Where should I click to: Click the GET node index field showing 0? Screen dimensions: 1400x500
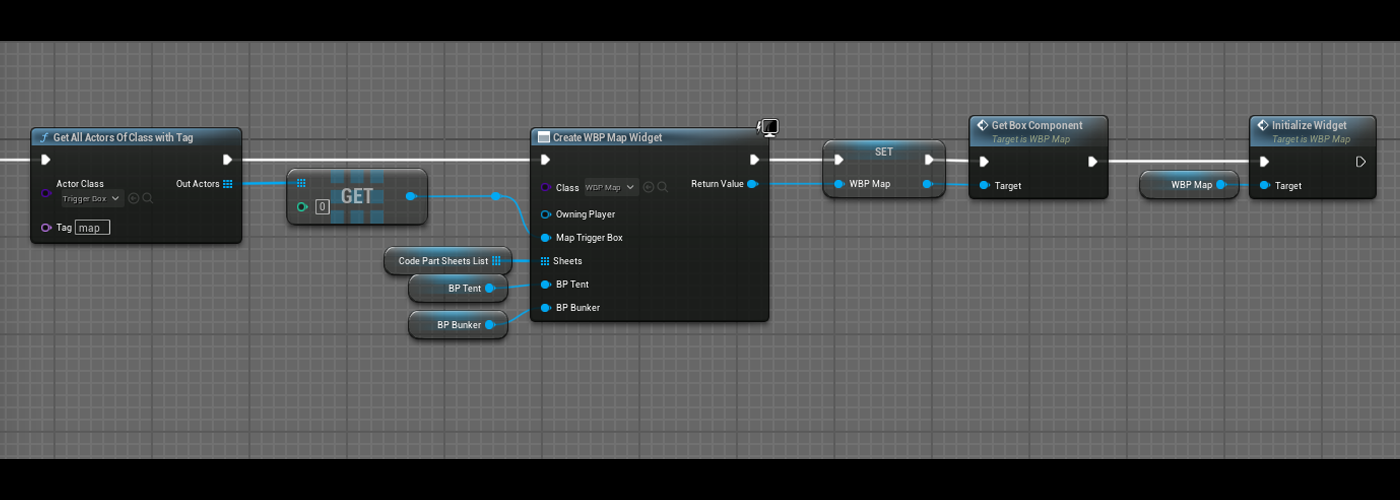322,207
